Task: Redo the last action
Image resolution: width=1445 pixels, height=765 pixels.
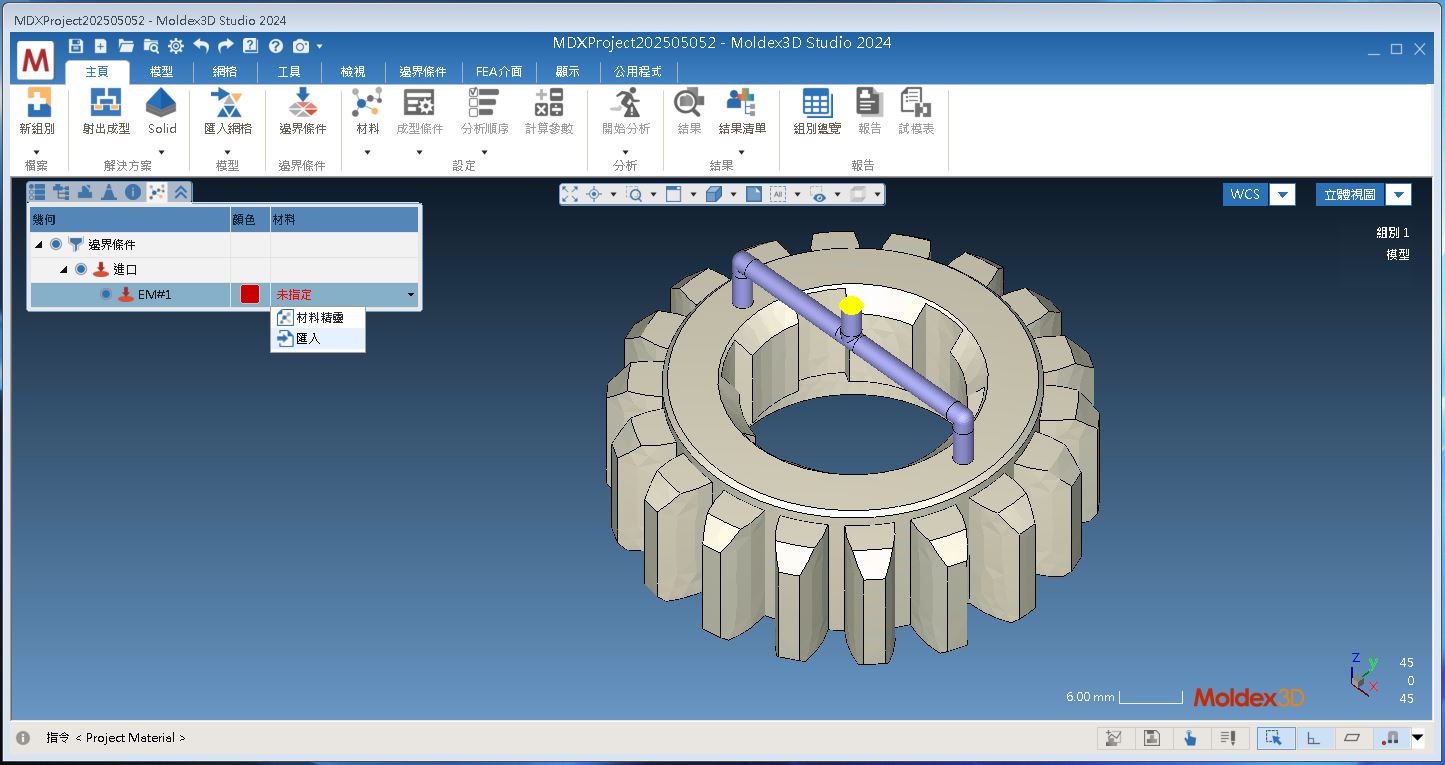Action: pyautogui.click(x=225, y=46)
